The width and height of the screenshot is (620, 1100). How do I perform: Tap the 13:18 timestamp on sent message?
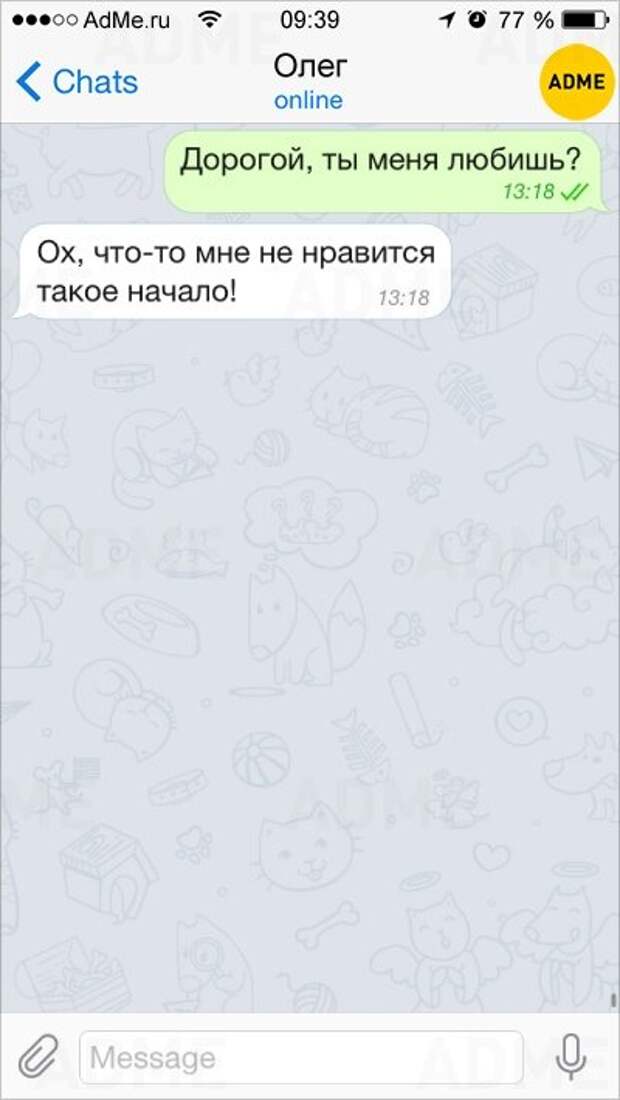tap(530, 191)
